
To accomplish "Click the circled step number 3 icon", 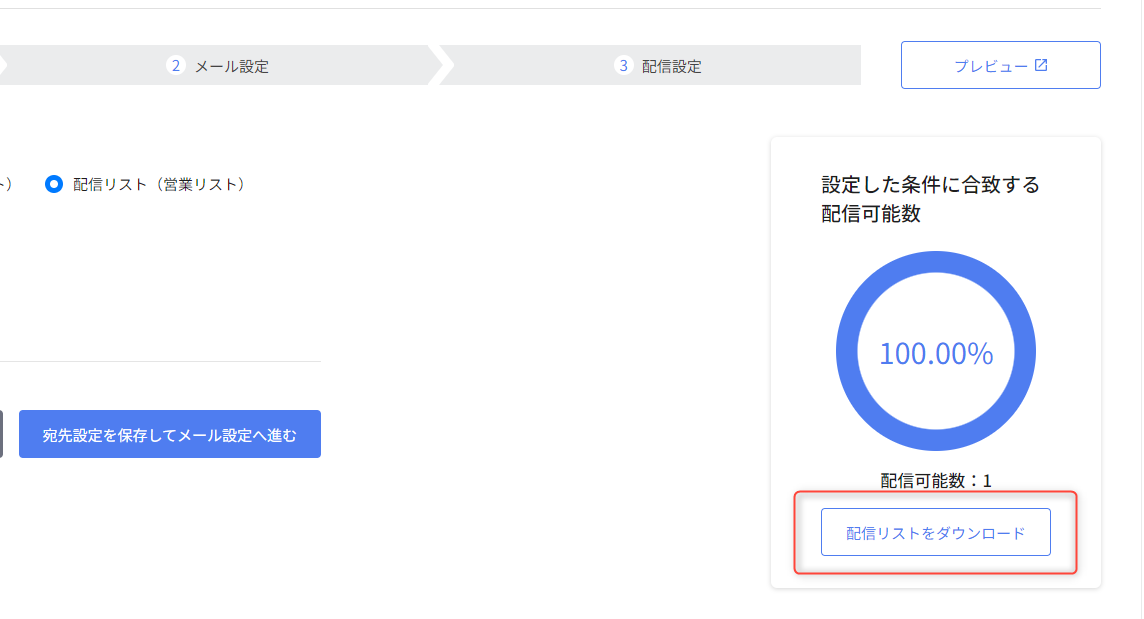I will (x=623, y=66).
